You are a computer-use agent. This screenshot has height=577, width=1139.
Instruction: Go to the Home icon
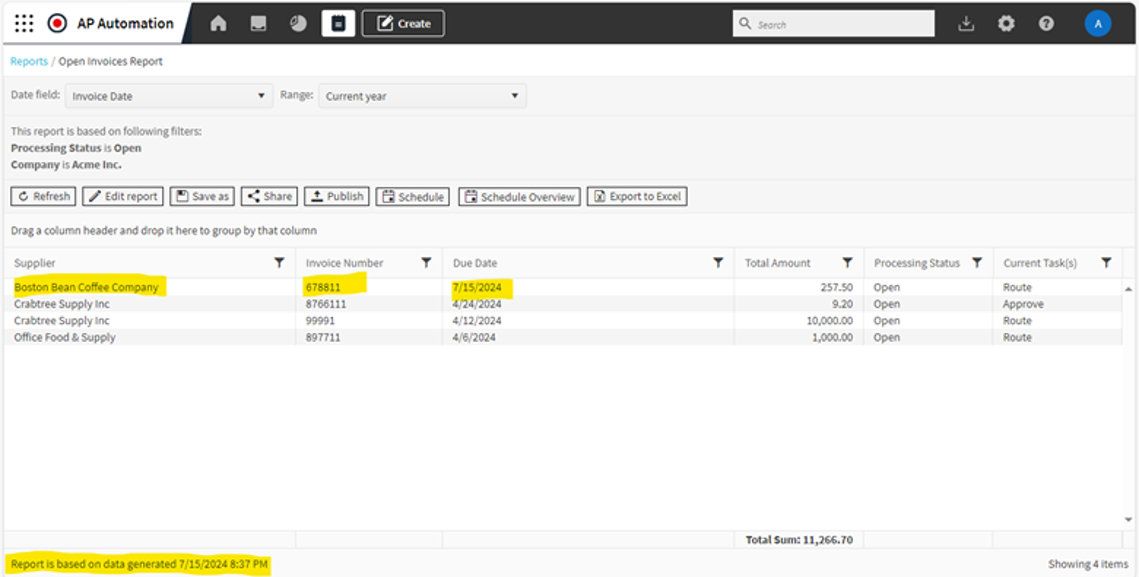[218, 24]
